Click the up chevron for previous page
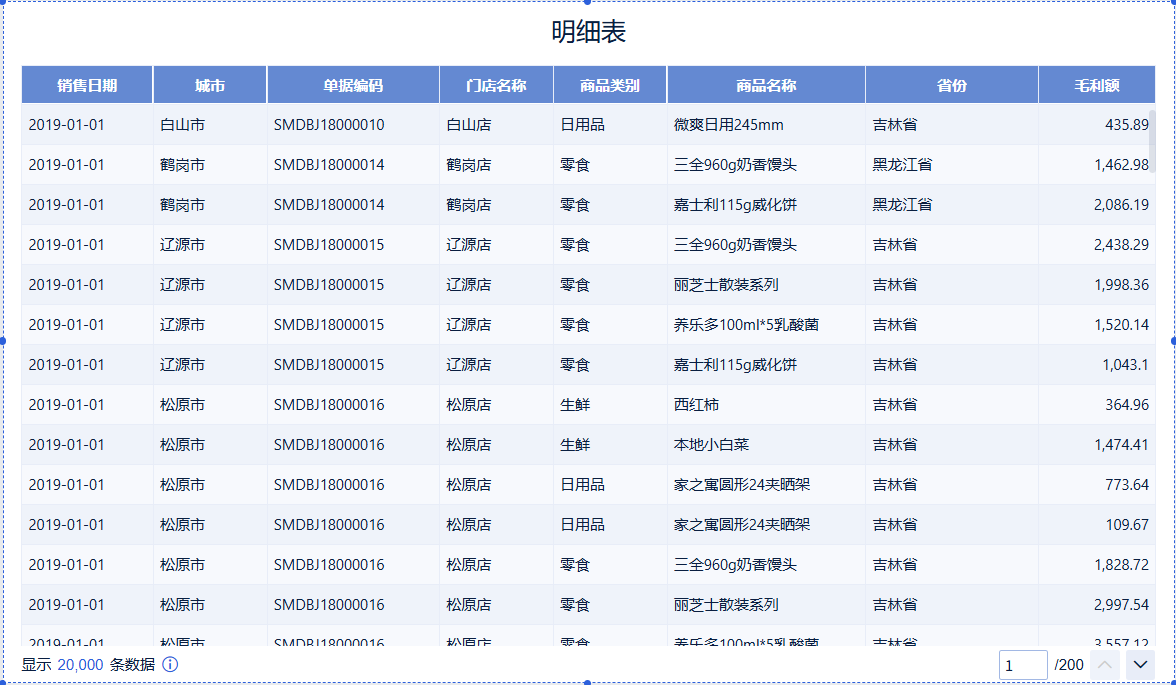The image size is (1176, 685). 1106,664
